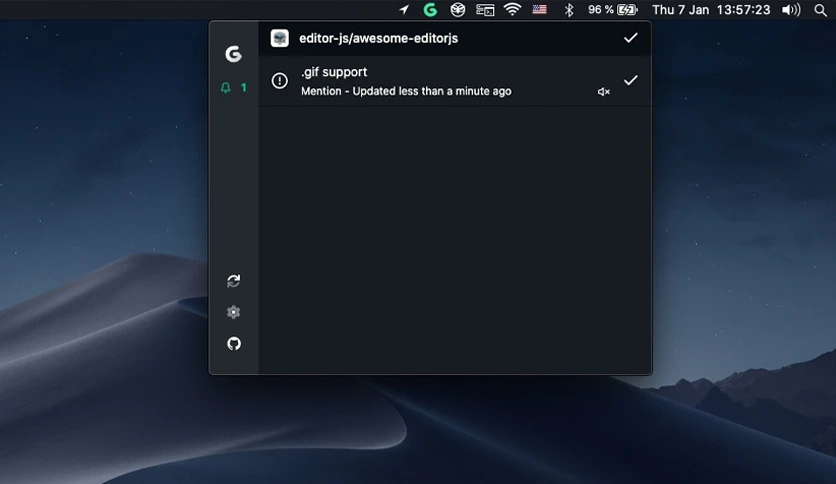Open the volume control in the menu bar
This screenshot has width=836, height=484.
click(791, 10)
